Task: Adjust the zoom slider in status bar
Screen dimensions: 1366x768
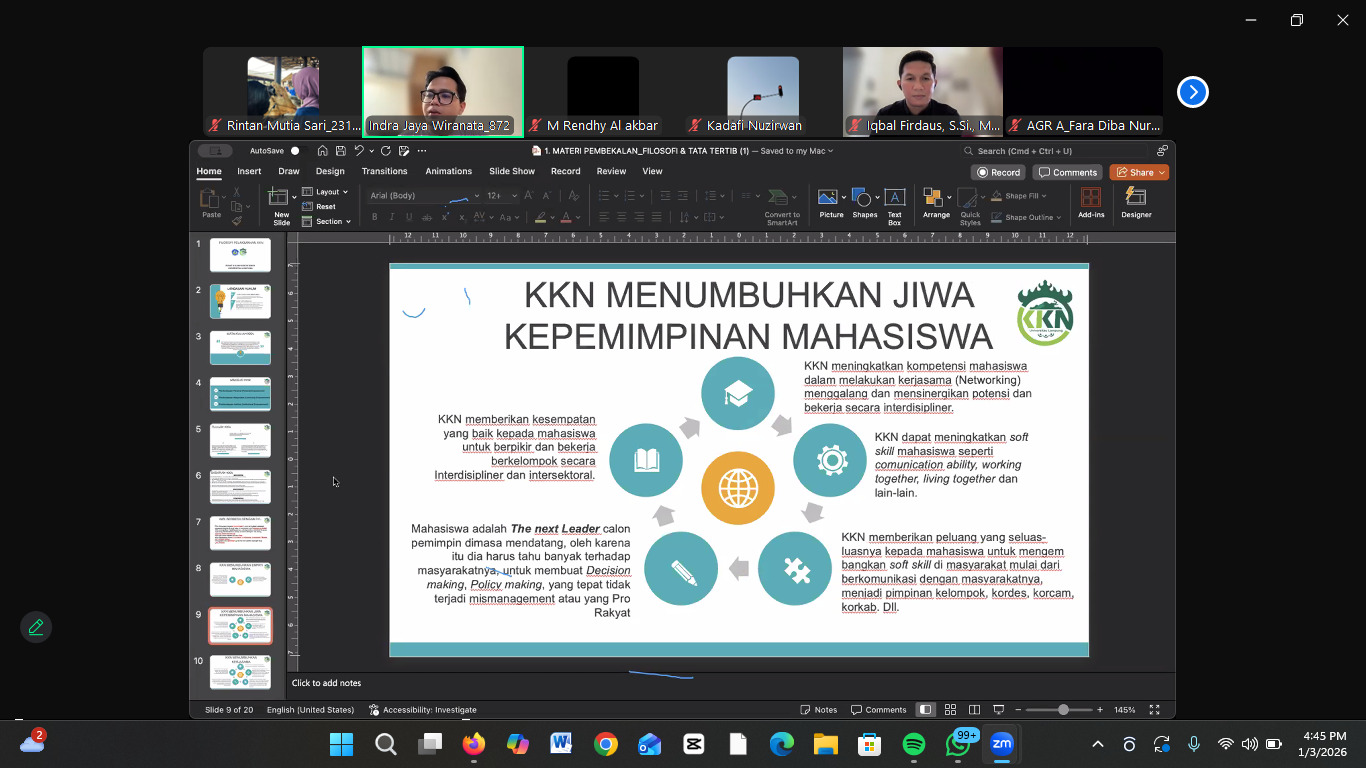Action: point(1063,710)
